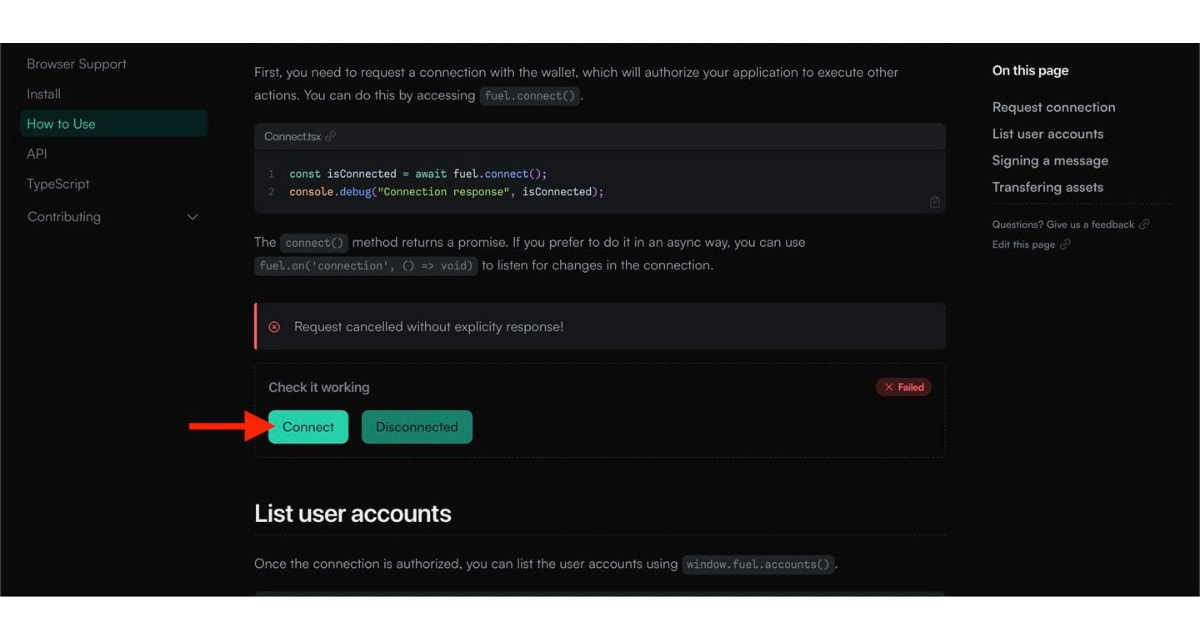
Task: Jump to Request connection section
Action: coord(1053,107)
